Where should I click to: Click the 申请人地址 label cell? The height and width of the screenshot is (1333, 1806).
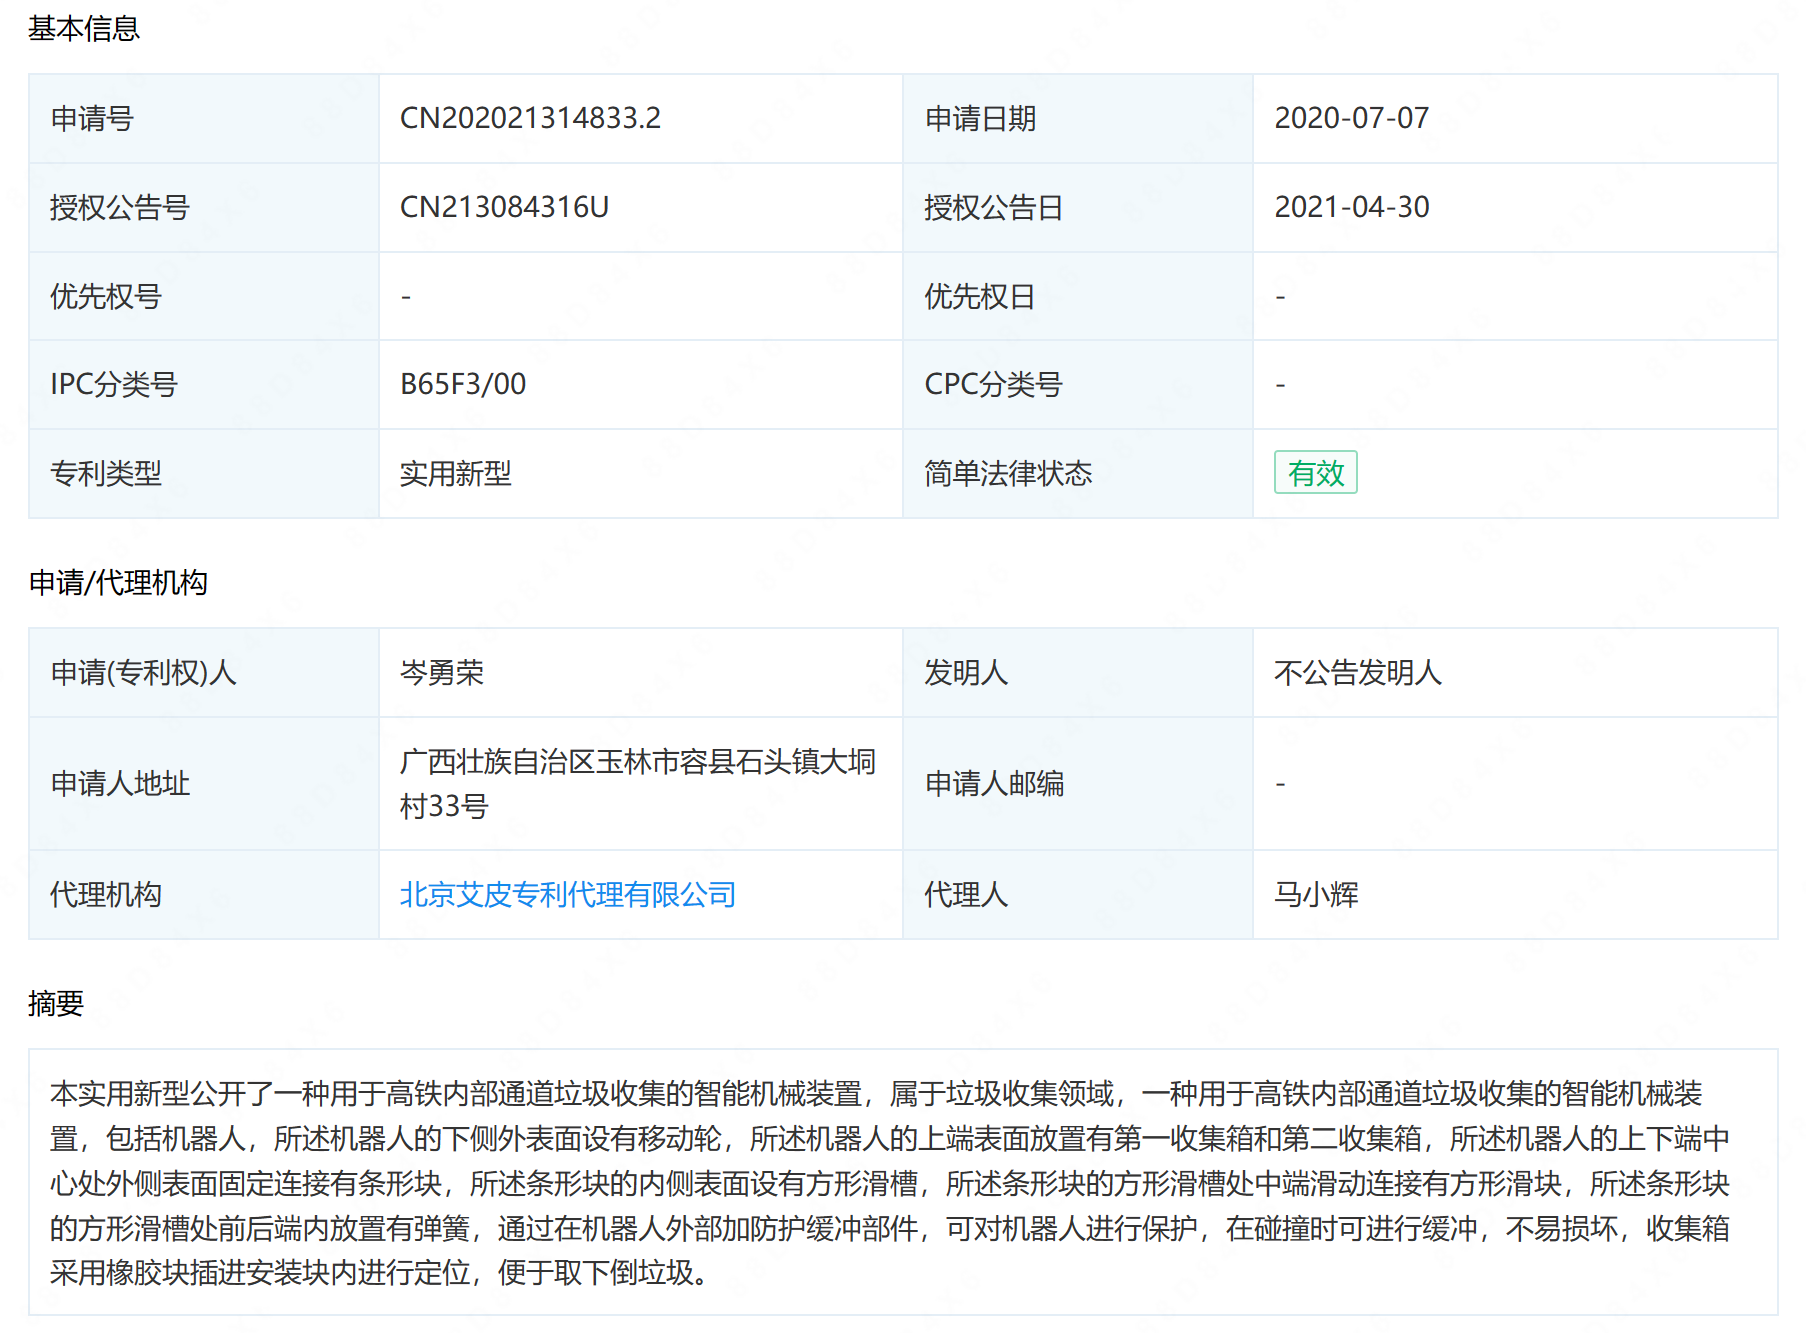[x=204, y=783]
